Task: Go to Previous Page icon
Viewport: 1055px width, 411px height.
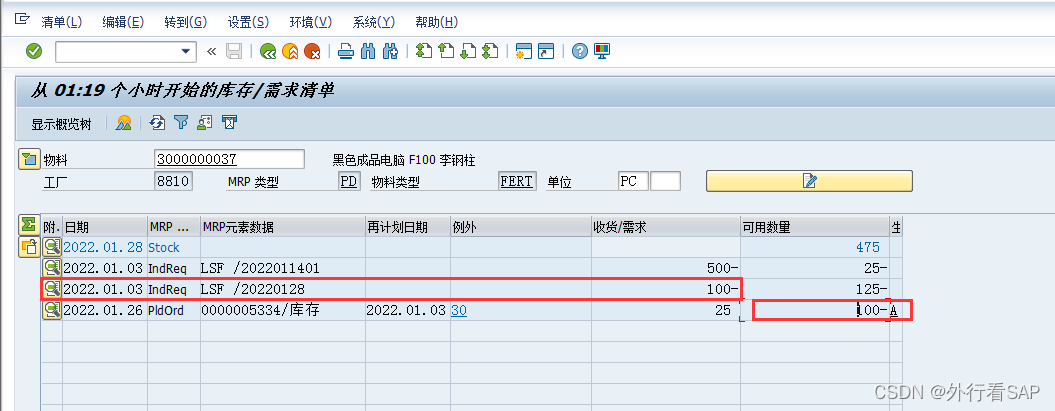Action: point(445,51)
